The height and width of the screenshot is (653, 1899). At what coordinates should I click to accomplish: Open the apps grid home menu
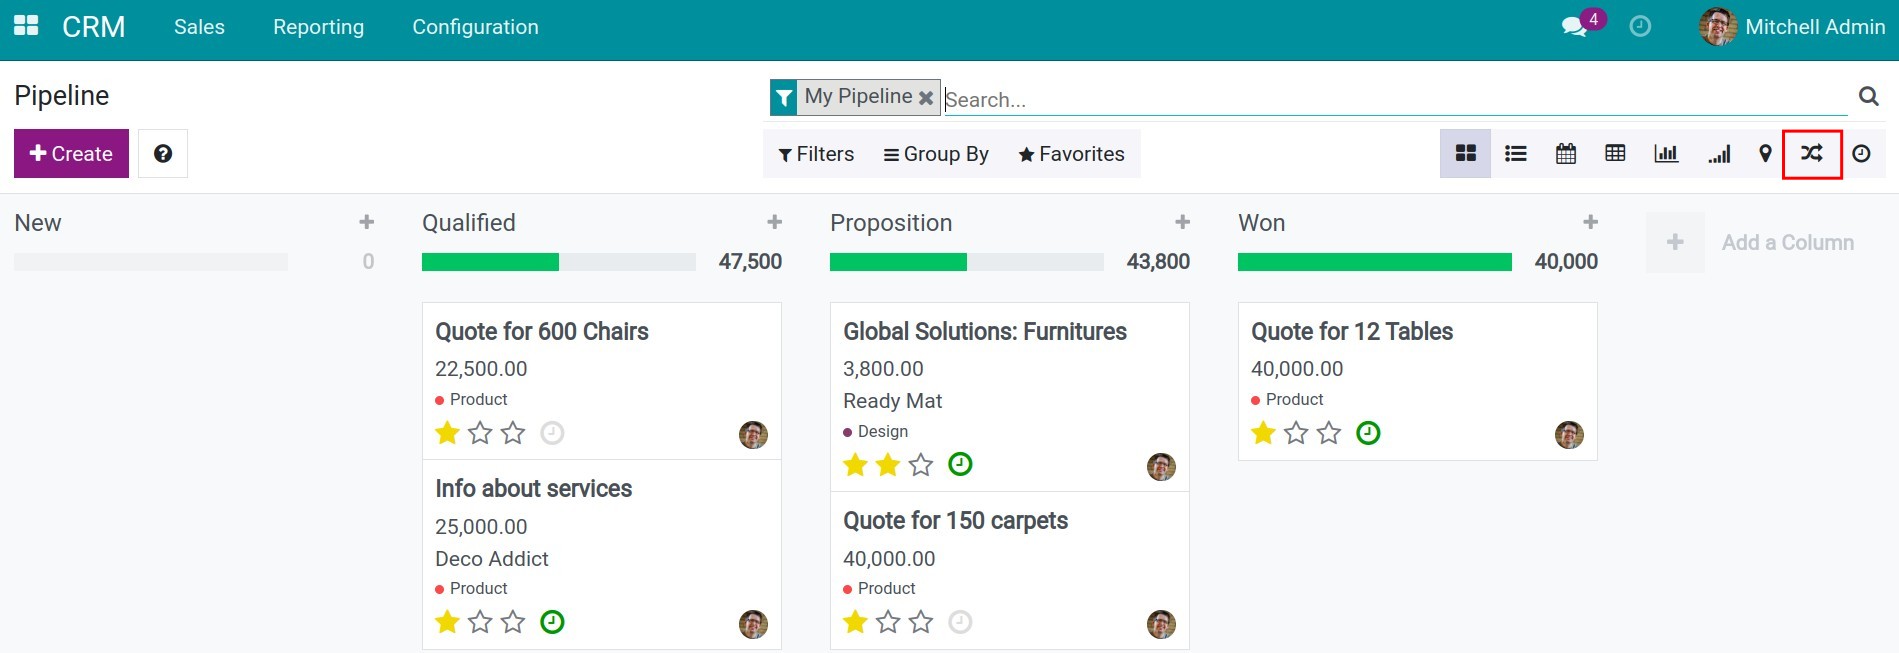pos(26,26)
